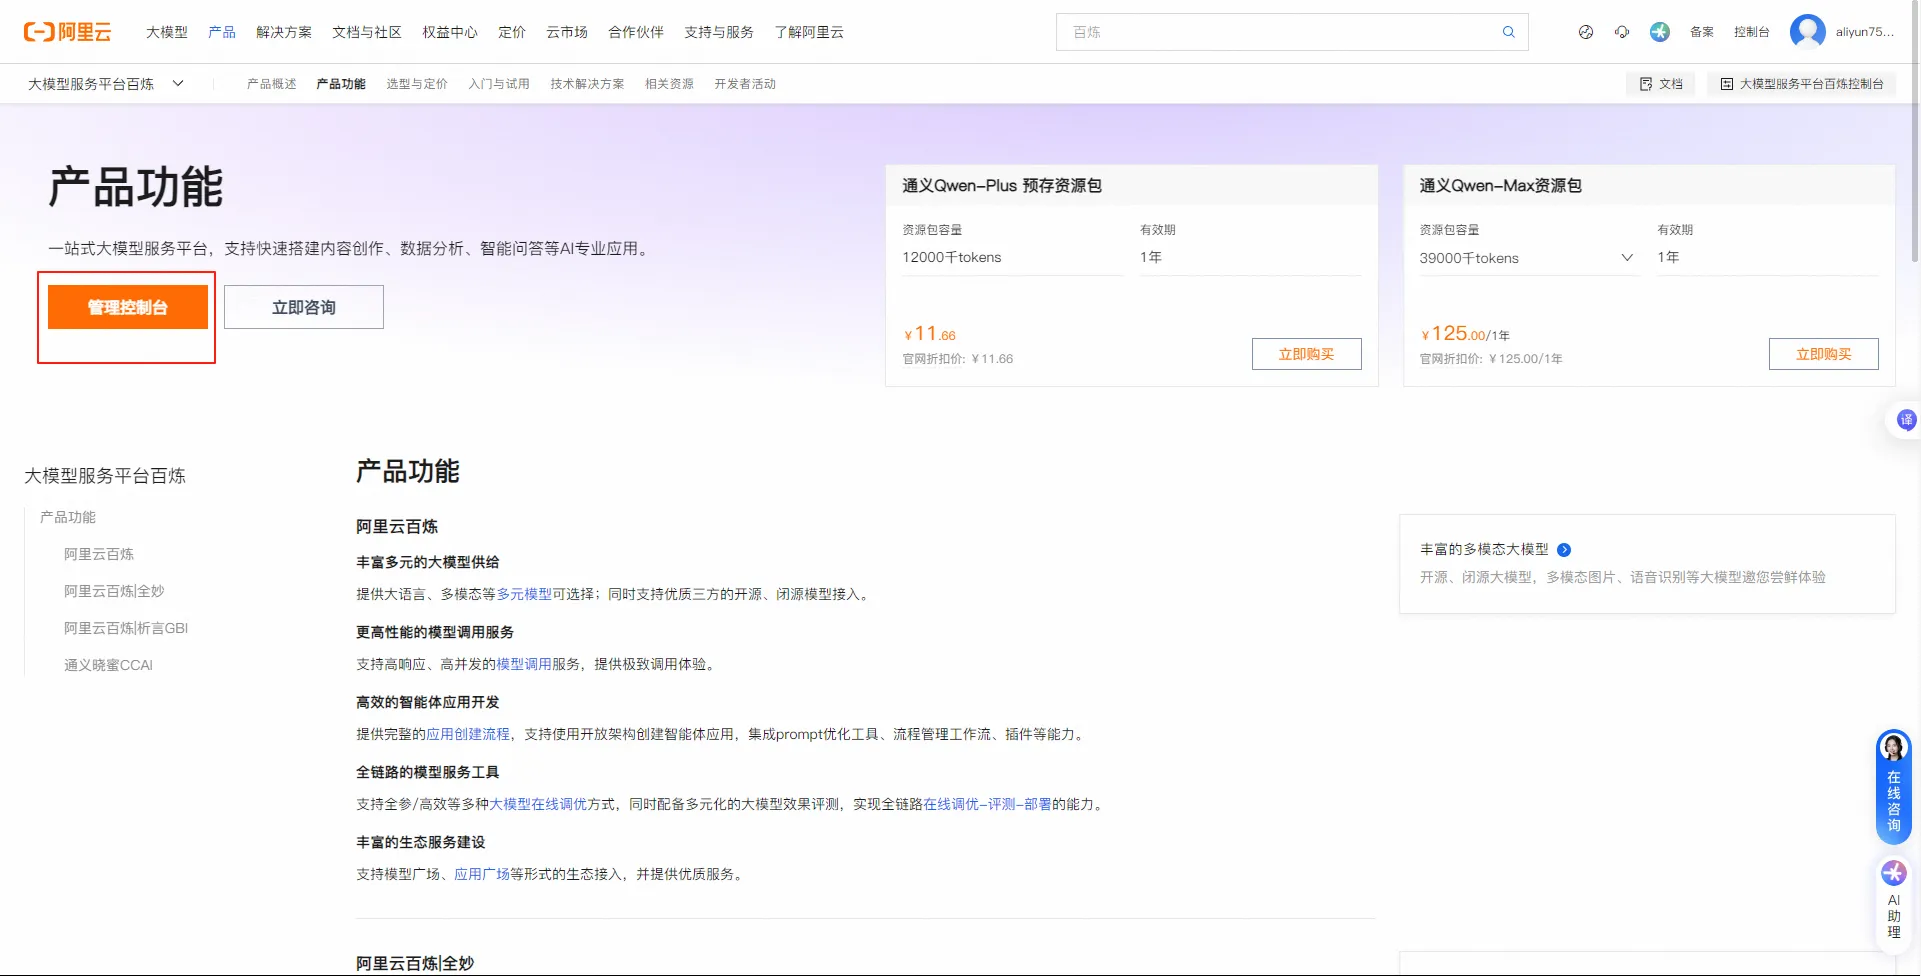Screen dimensions: 1921x976
Task: Click the Aliyun logo in the header
Action: pos(68,32)
